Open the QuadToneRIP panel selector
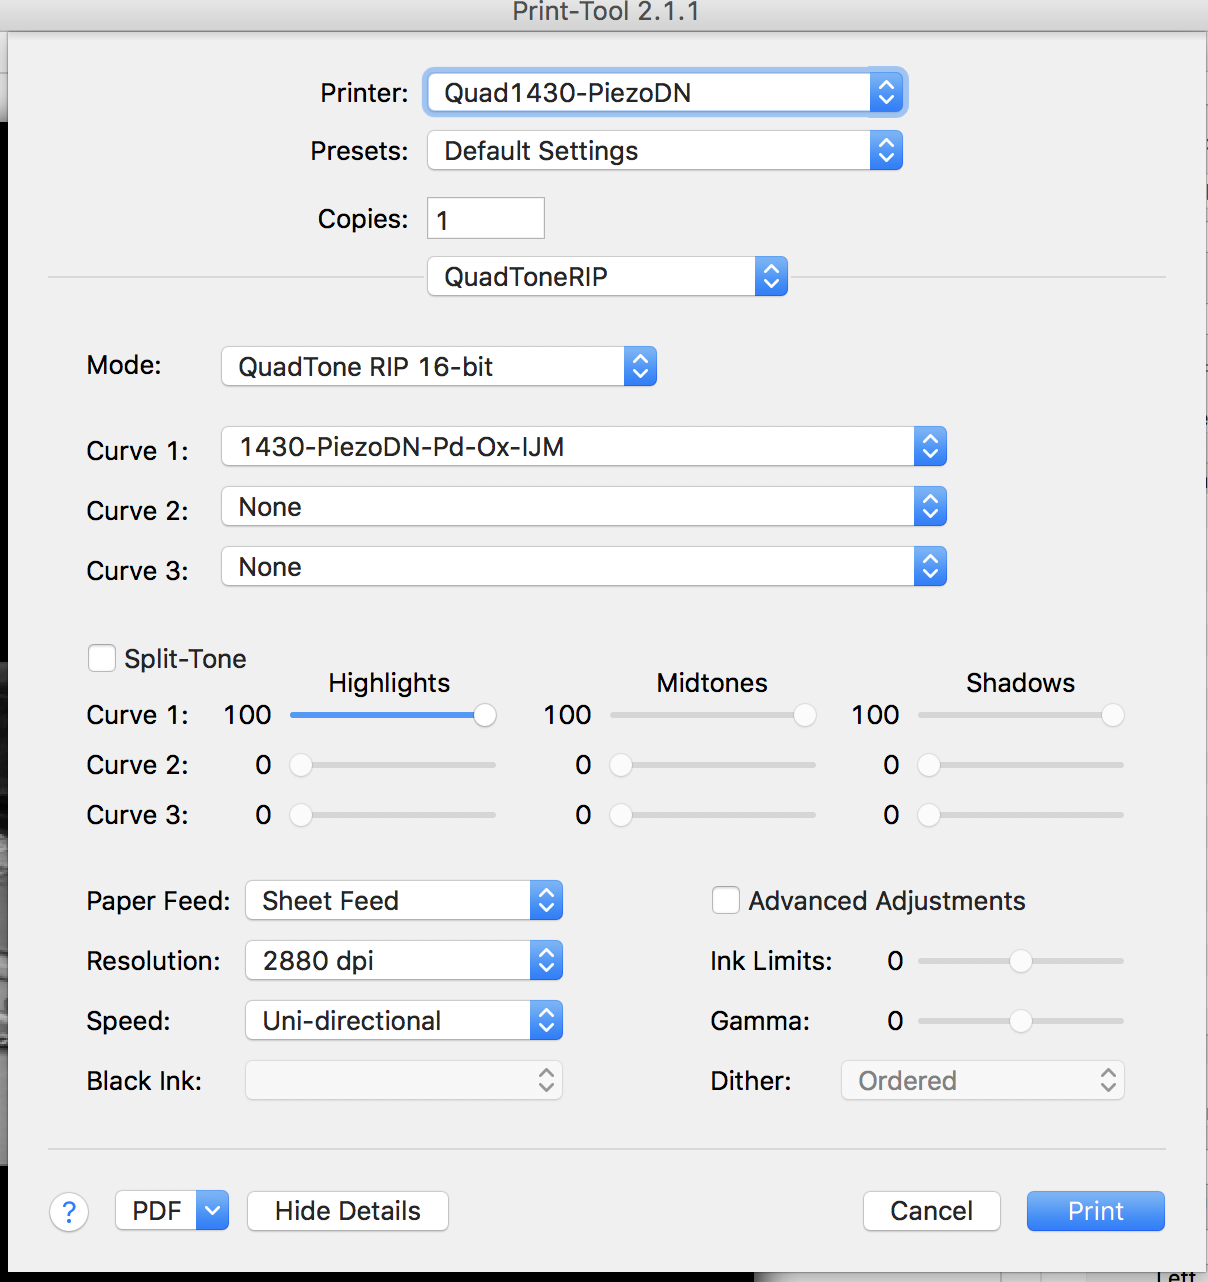 pyautogui.click(x=607, y=277)
